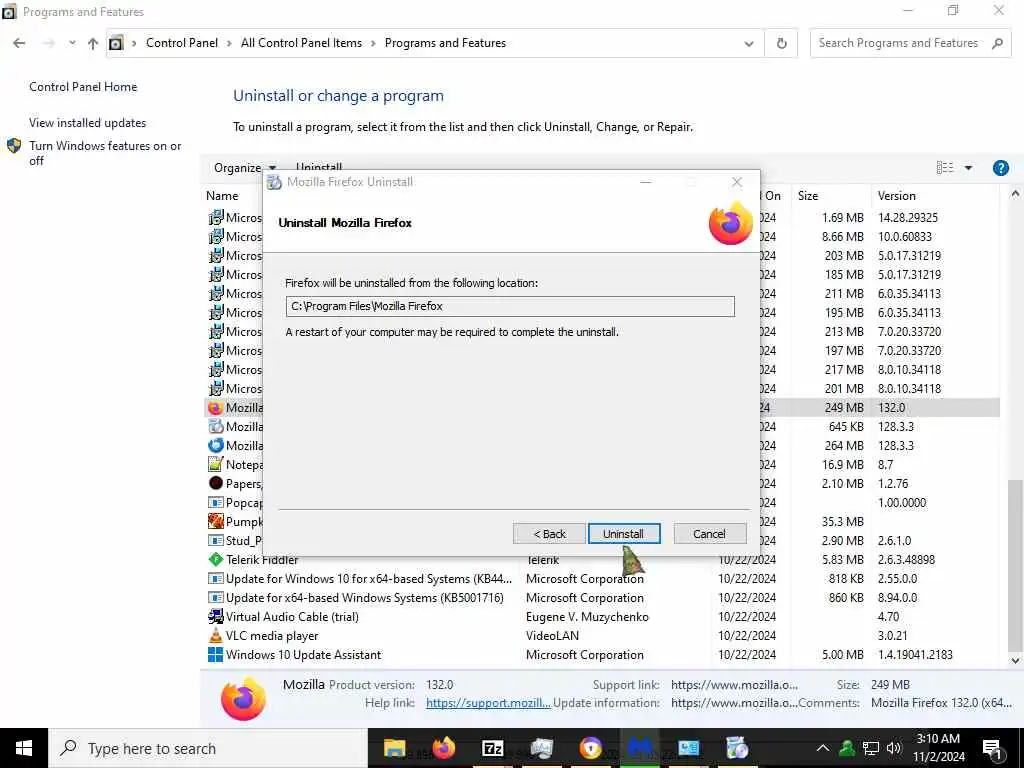Select the Papers row dark round icon
This screenshot has width=1024, height=768.
216,483
